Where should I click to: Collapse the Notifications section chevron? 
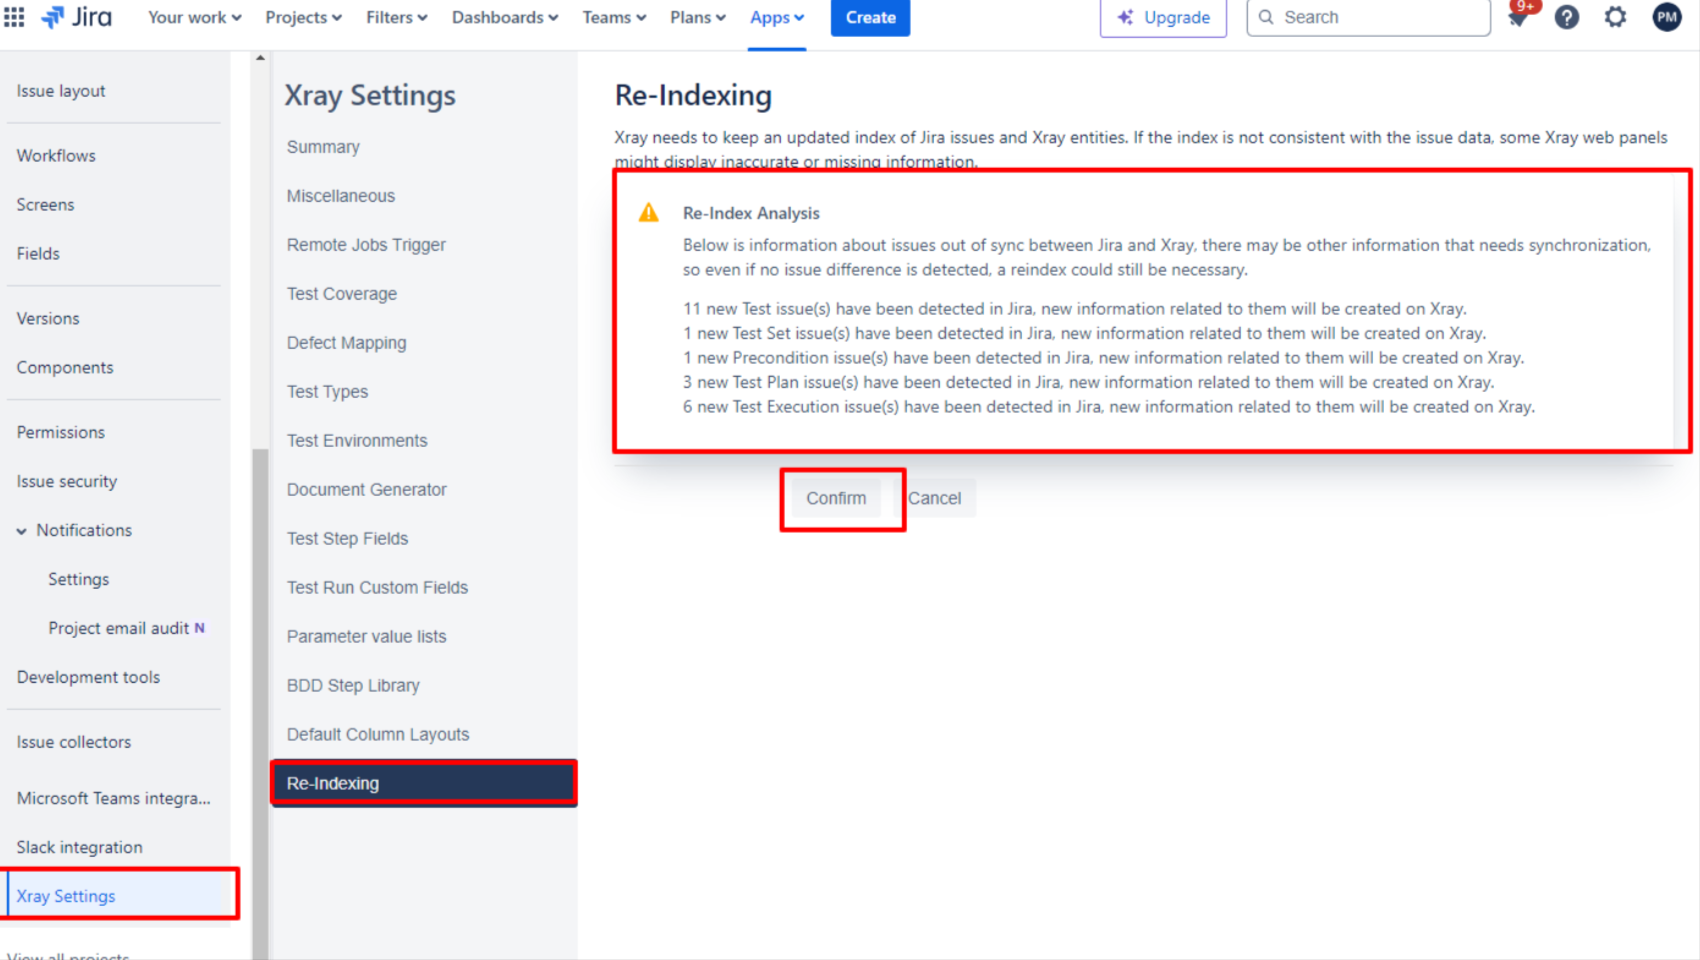21,531
